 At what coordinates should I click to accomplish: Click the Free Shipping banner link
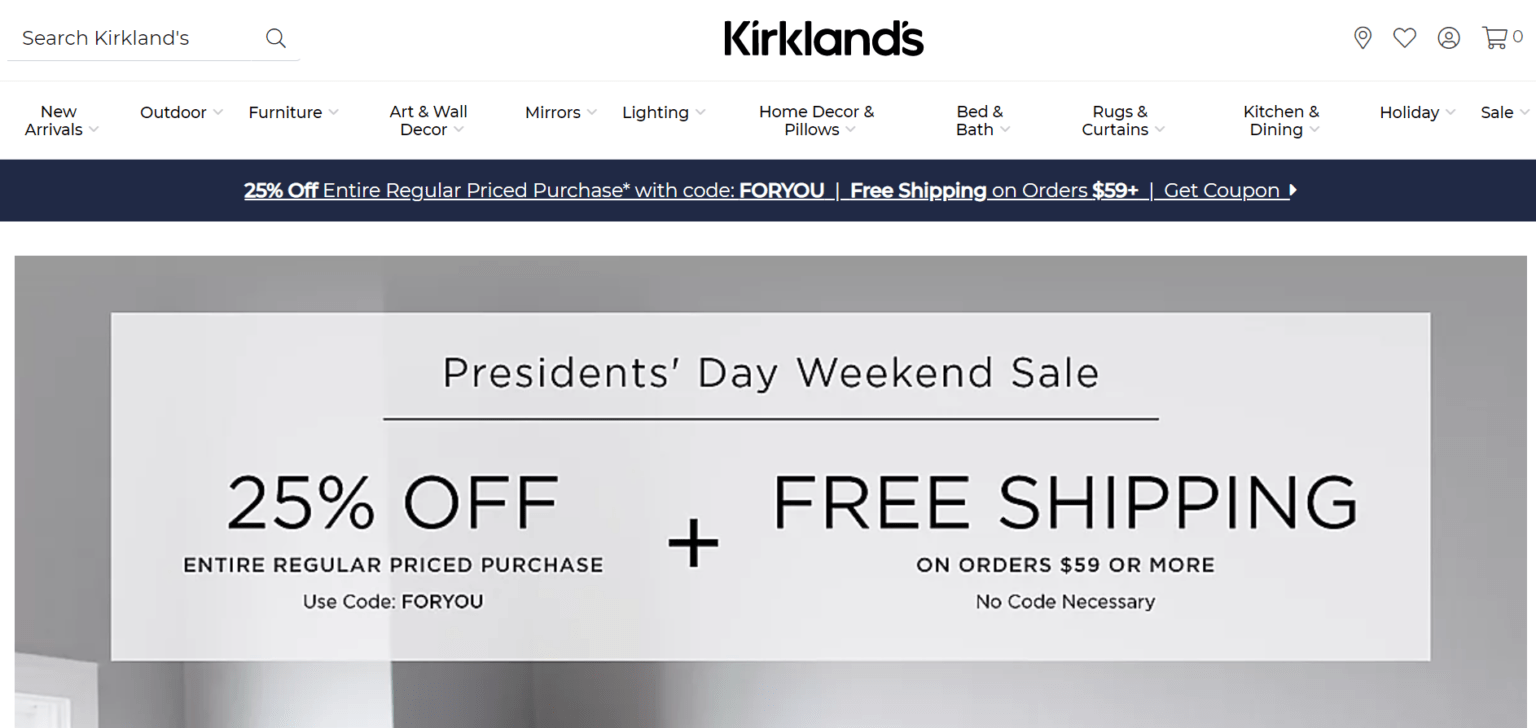(915, 190)
